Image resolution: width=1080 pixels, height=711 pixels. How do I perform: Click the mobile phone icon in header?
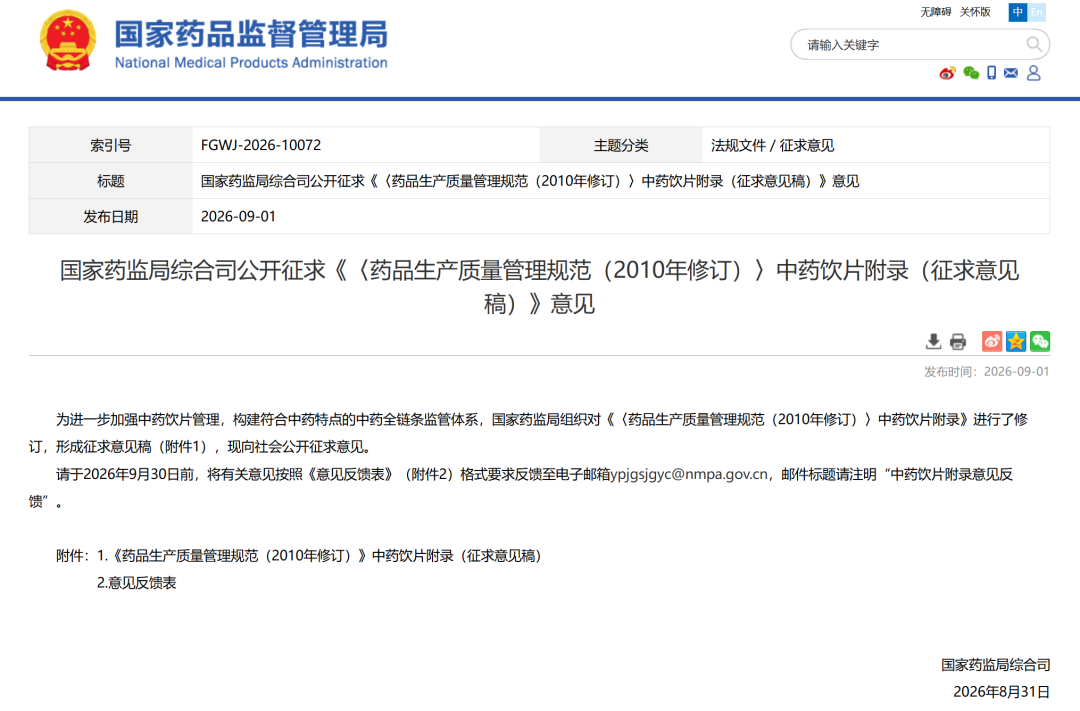991,73
